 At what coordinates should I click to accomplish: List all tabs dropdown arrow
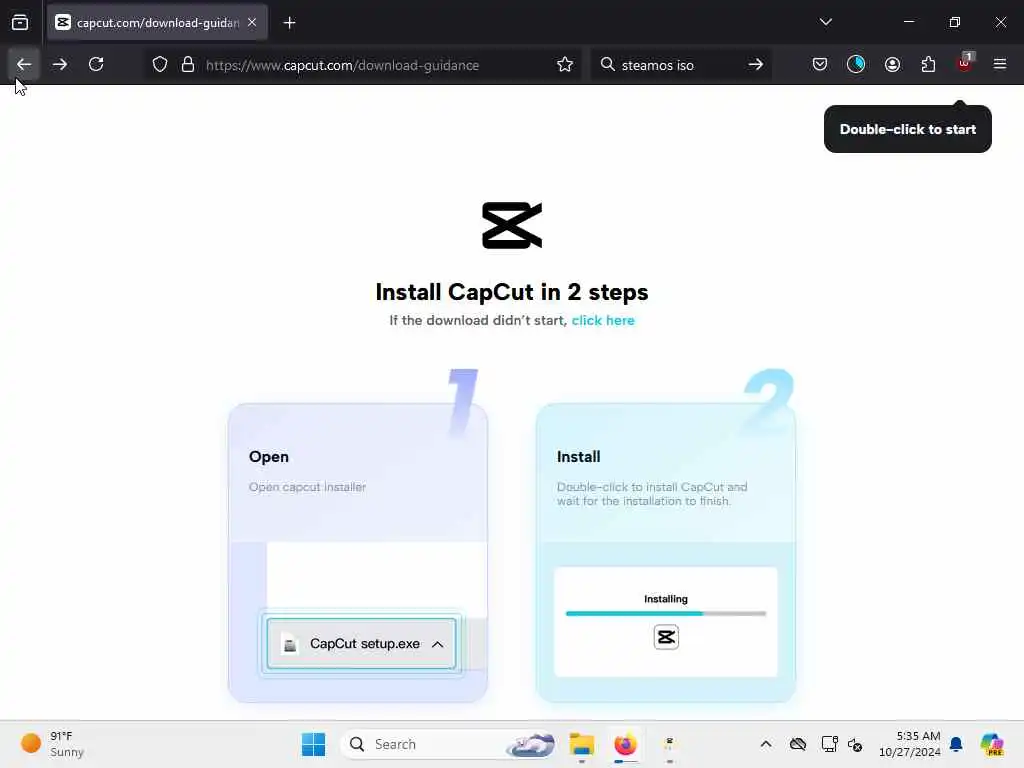825,22
